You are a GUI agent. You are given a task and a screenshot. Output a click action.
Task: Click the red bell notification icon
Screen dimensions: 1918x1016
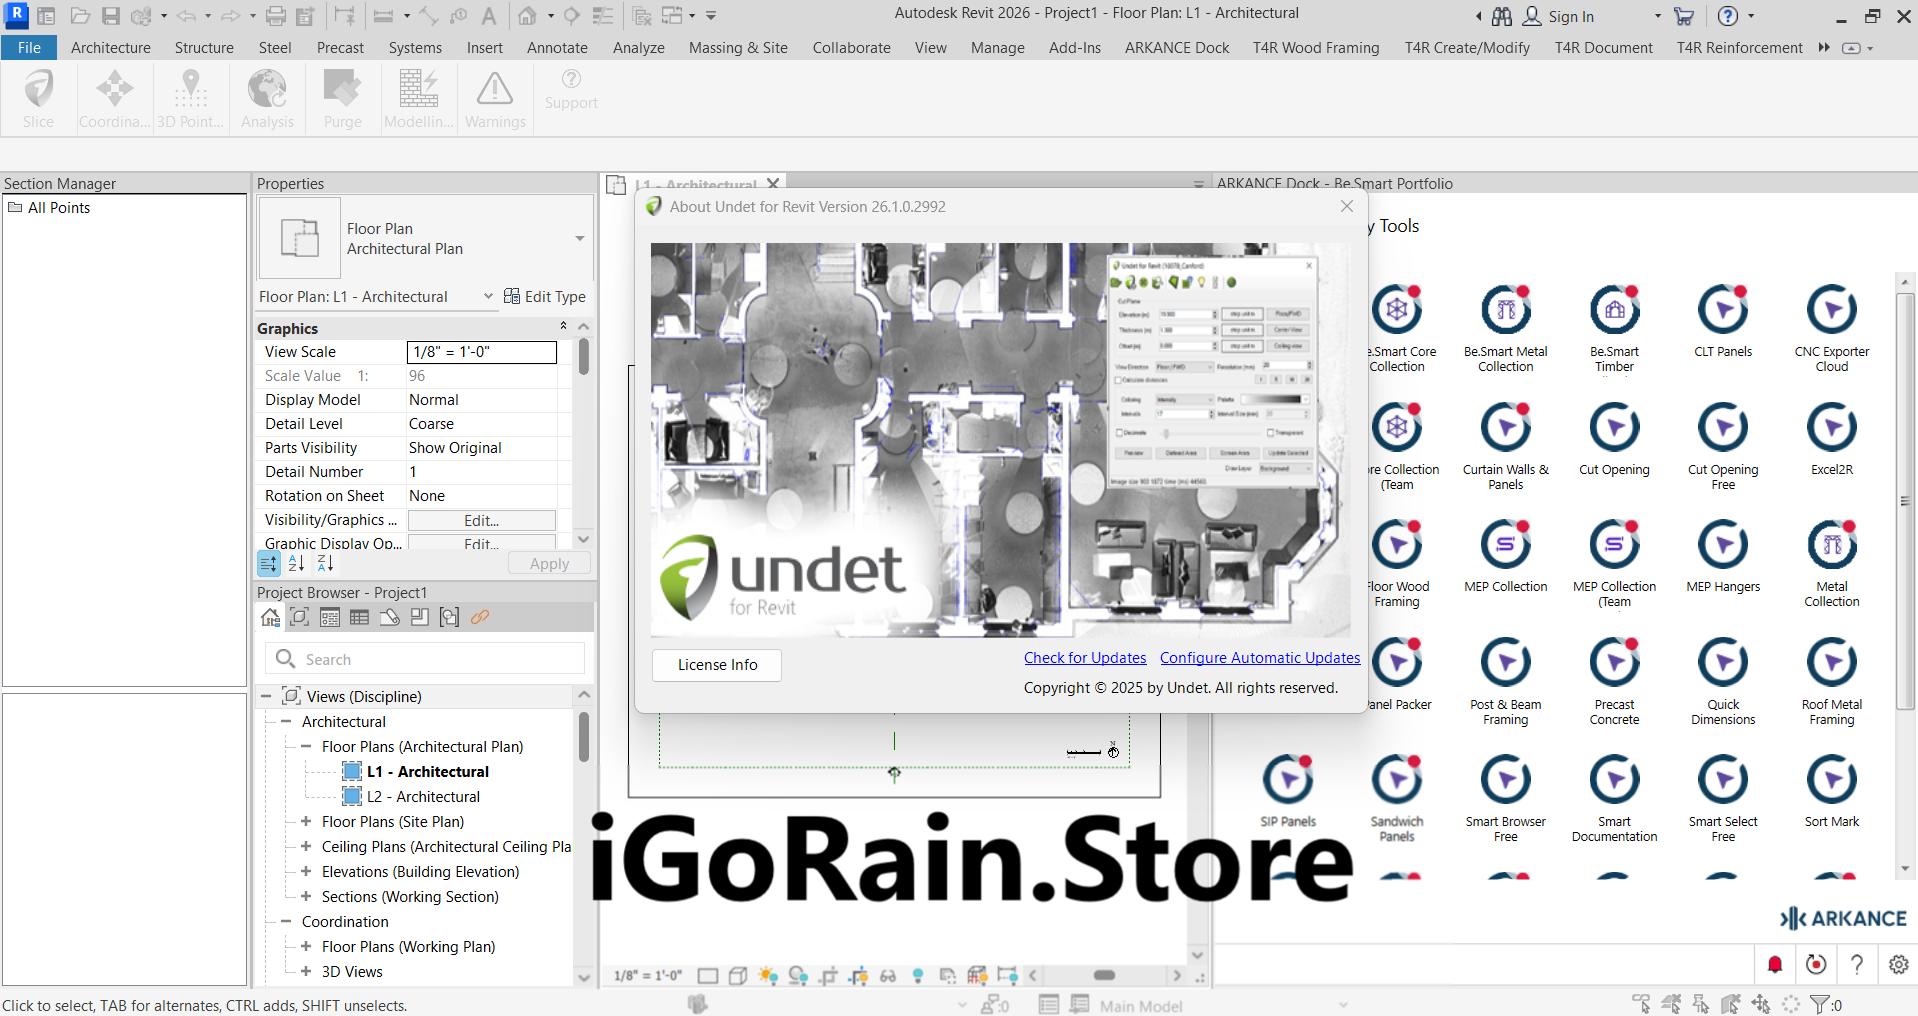(x=1775, y=964)
